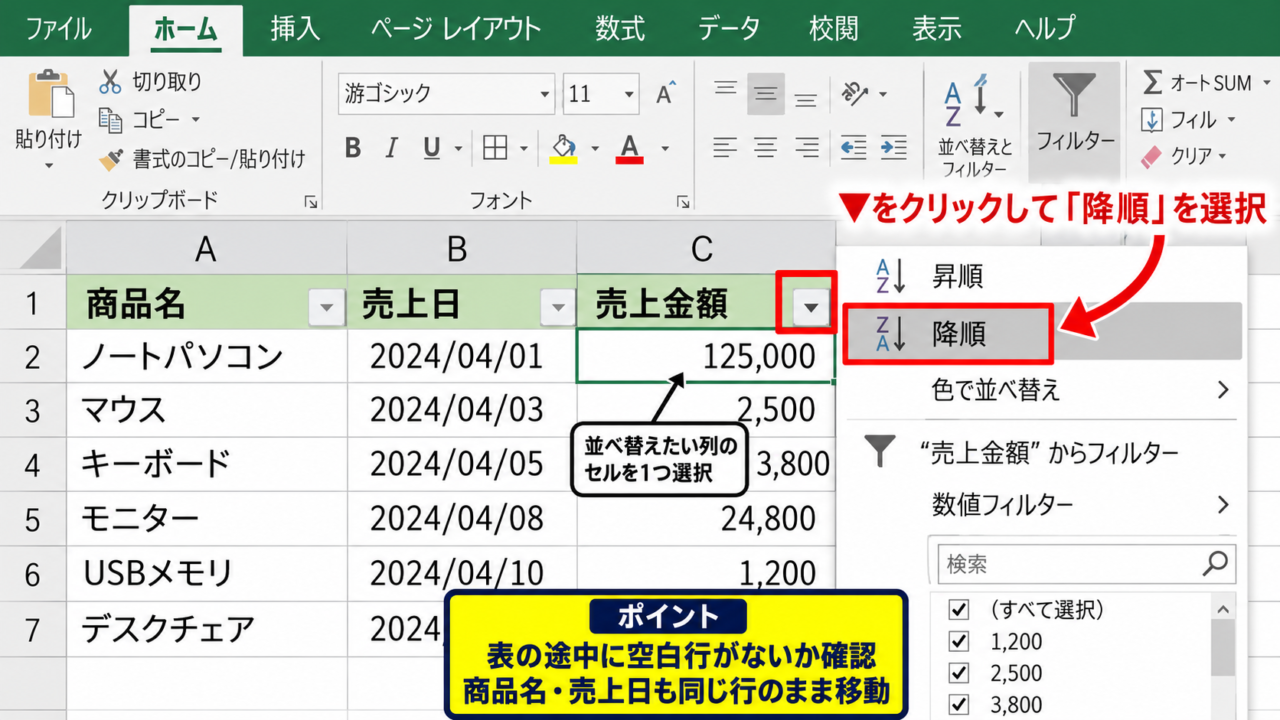The image size is (1280, 720).
Task: Switch to the ページ レイアウト tab
Action: click(456, 28)
